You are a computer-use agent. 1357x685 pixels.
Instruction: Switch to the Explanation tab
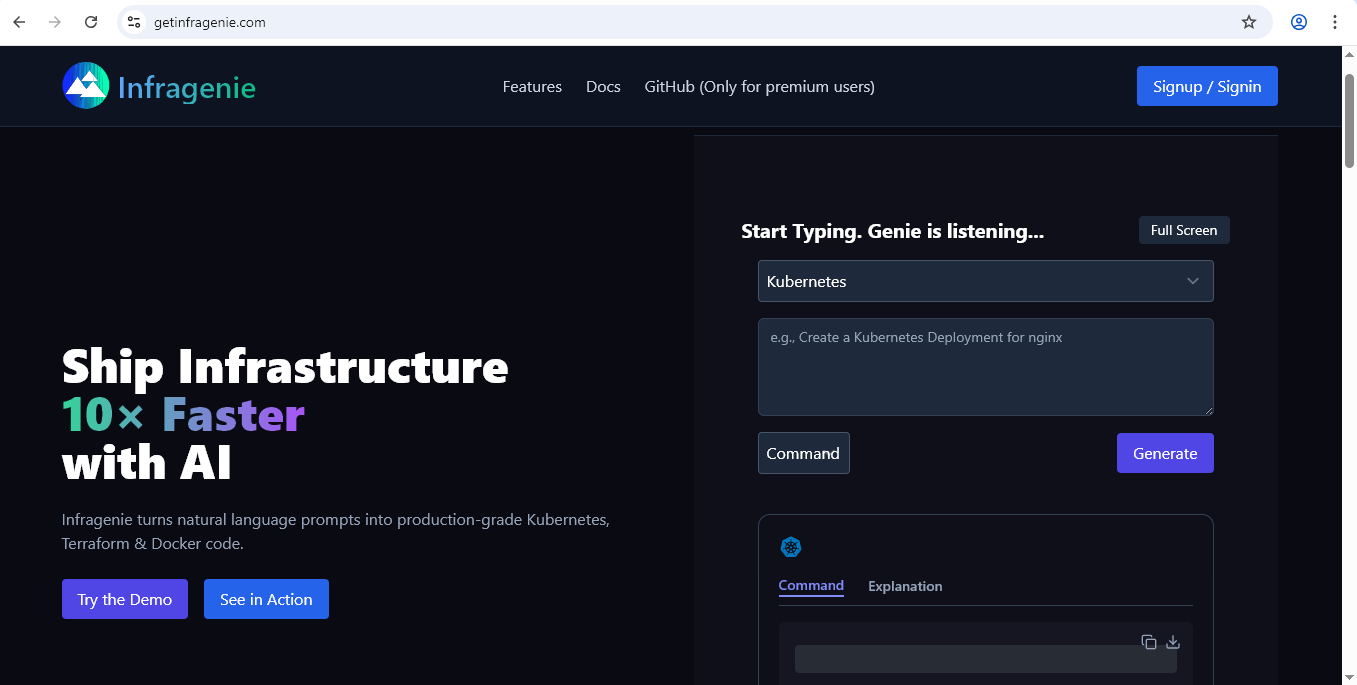[x=905, y=586]
